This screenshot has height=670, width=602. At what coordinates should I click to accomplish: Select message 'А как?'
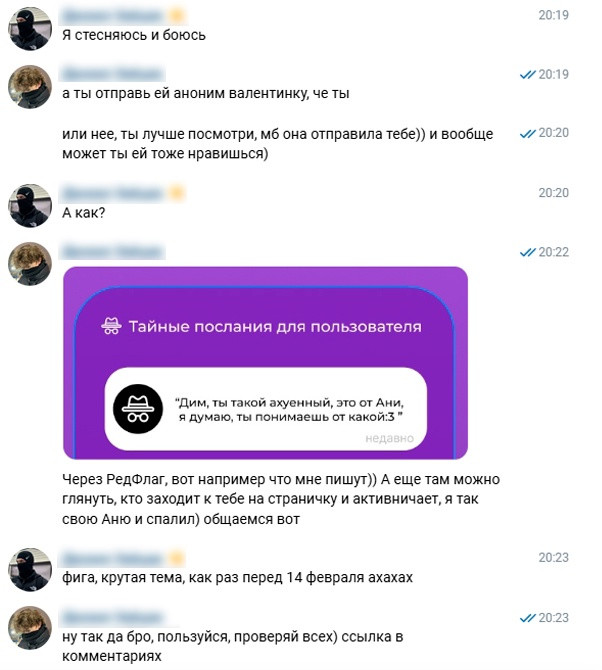click(x=84, y=213)
